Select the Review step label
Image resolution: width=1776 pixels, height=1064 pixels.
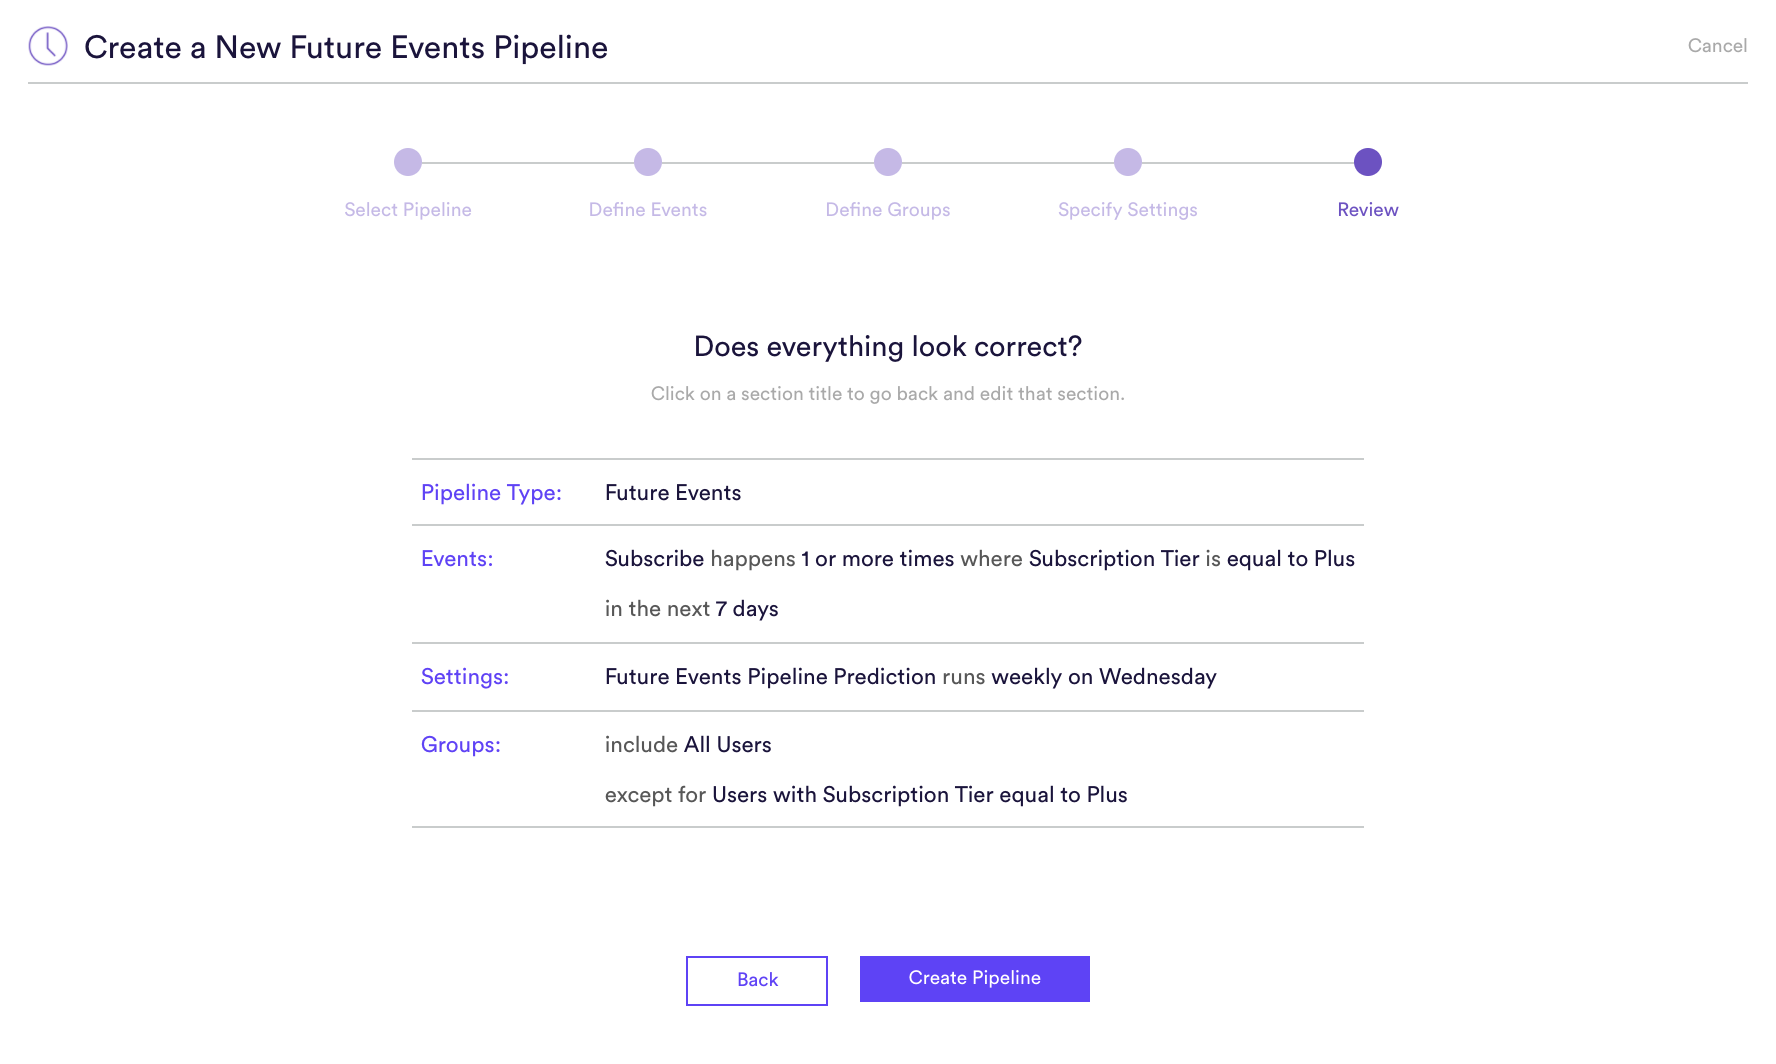tap(1368, 210)
